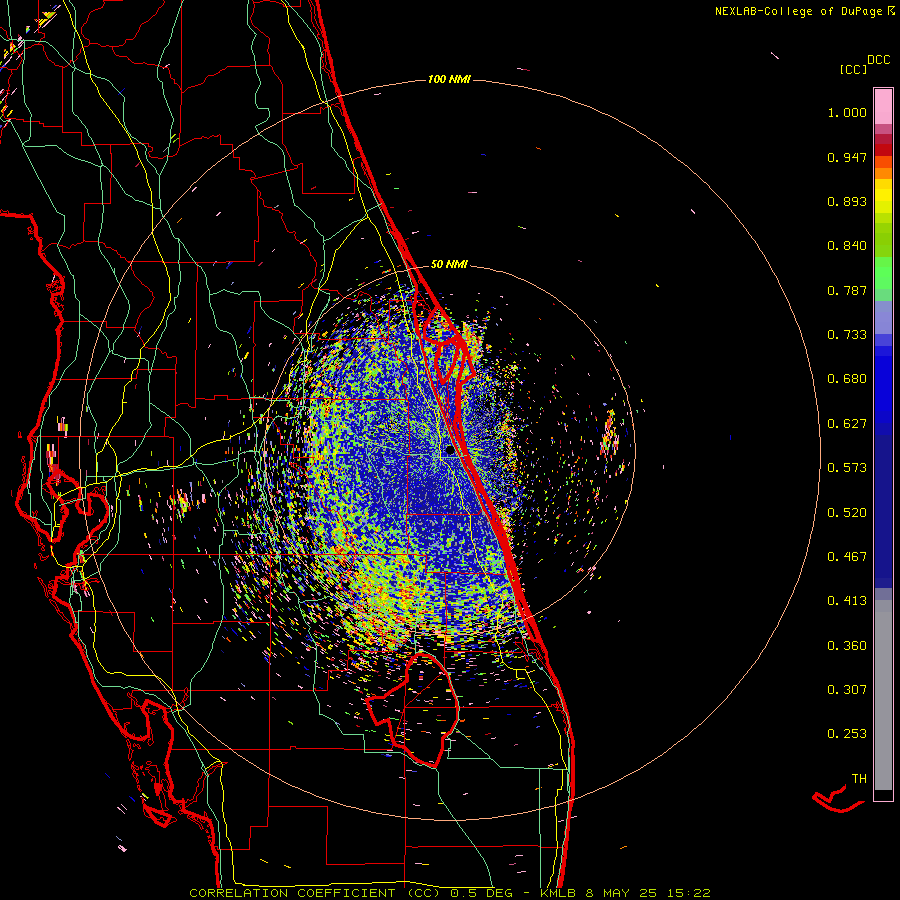Click the 0.947 scale value

(x=847, y=157)
